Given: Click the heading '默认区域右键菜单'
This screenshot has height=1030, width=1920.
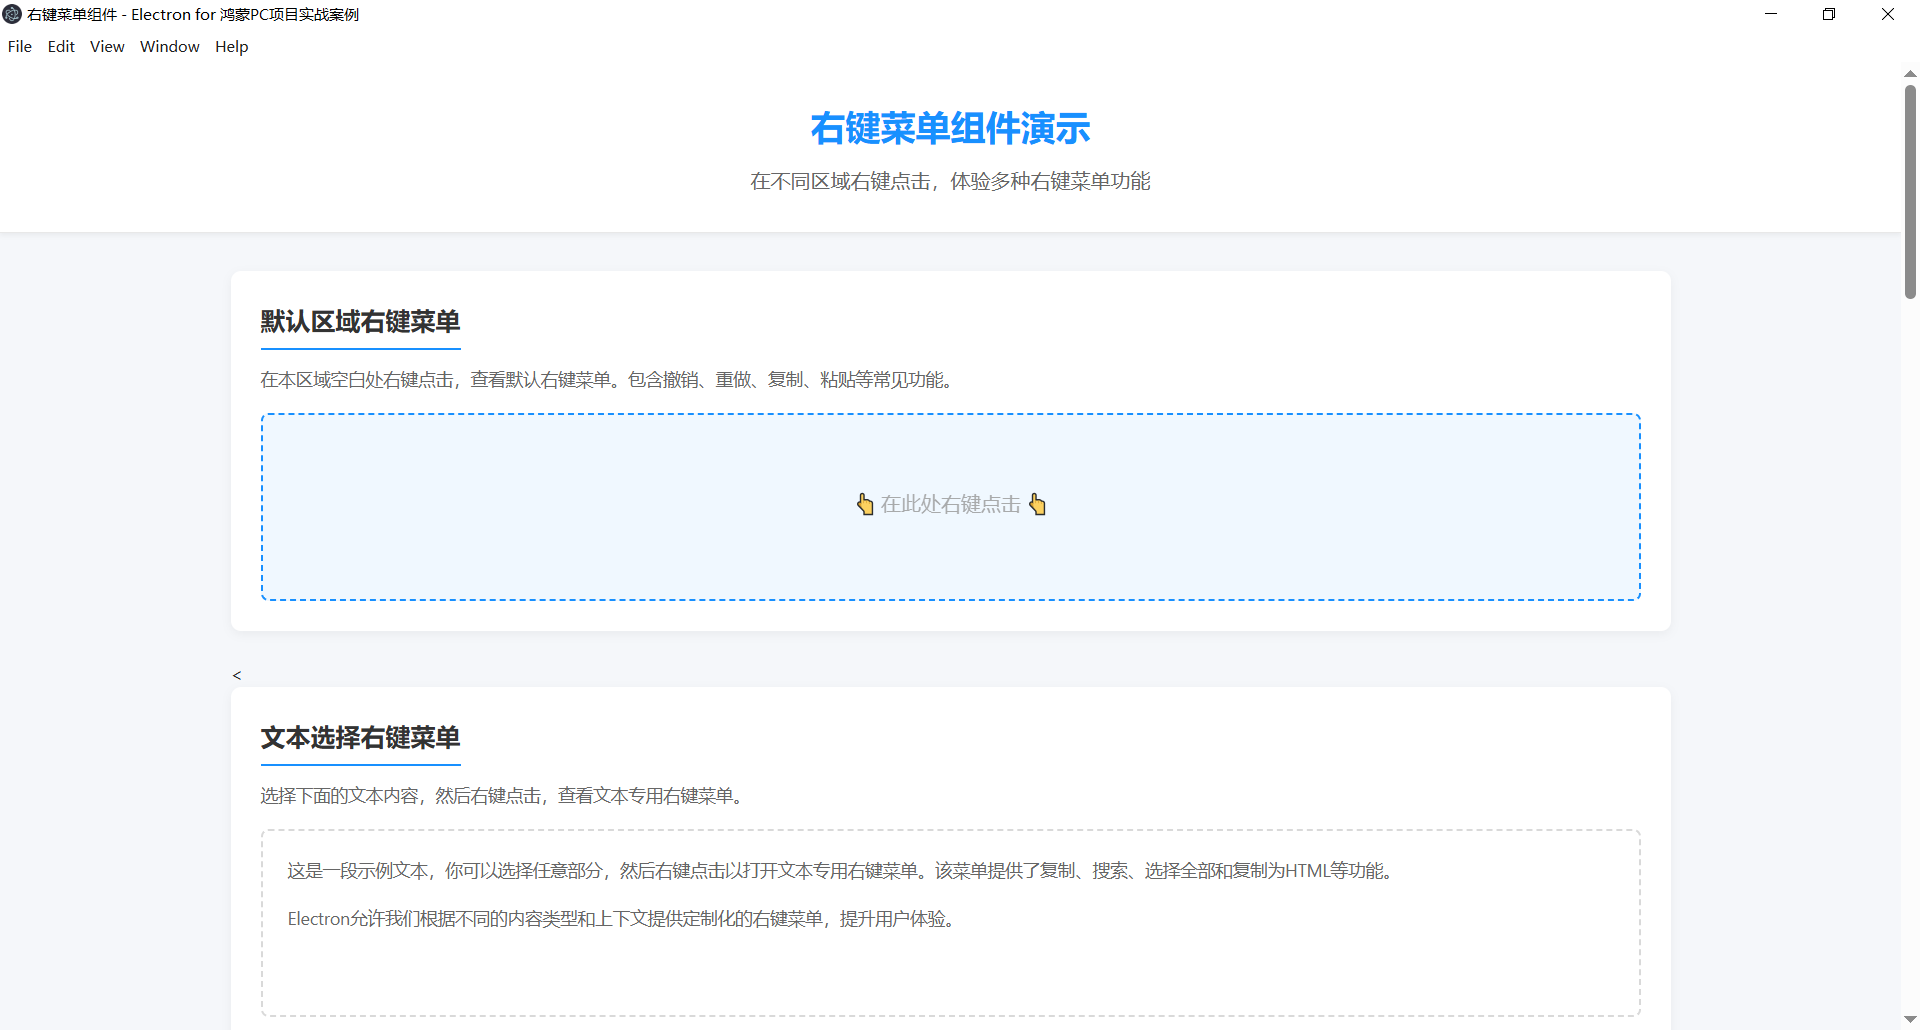Looking at the screenshot, I should [360, 322].
